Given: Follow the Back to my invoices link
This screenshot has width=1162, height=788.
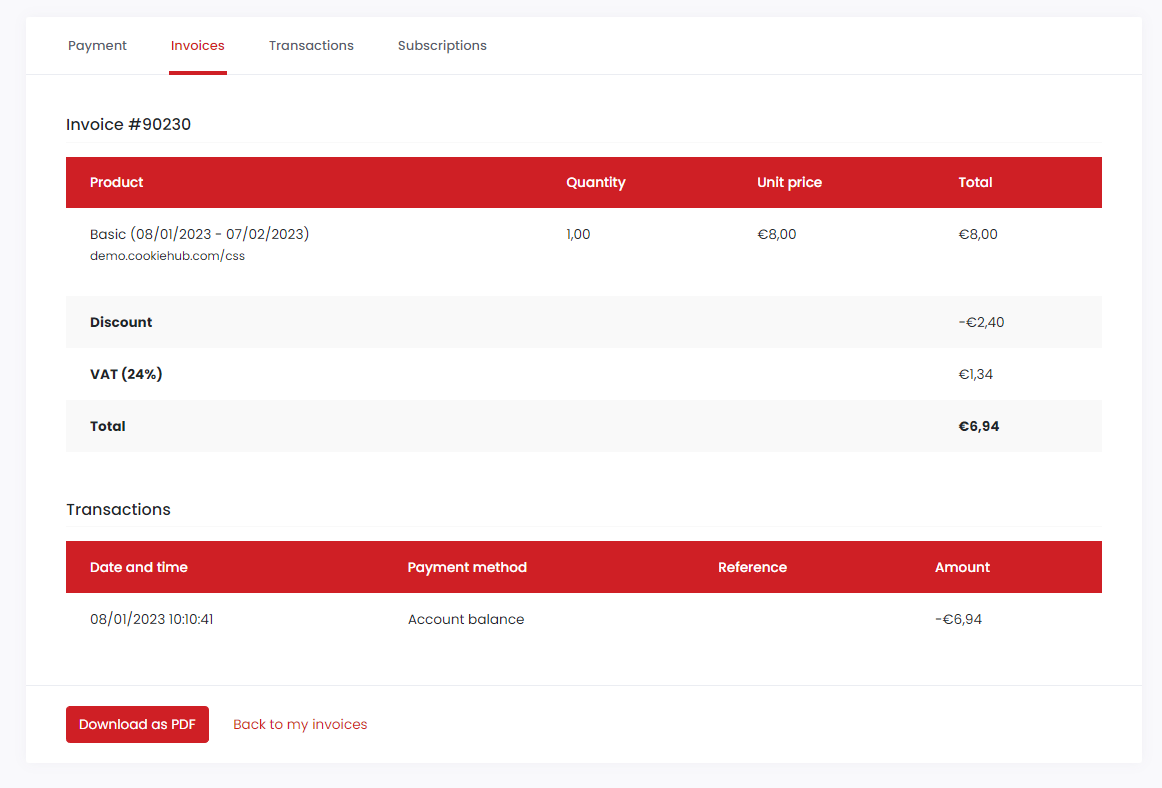Looking at the screenshot, I should click(300, 724).
